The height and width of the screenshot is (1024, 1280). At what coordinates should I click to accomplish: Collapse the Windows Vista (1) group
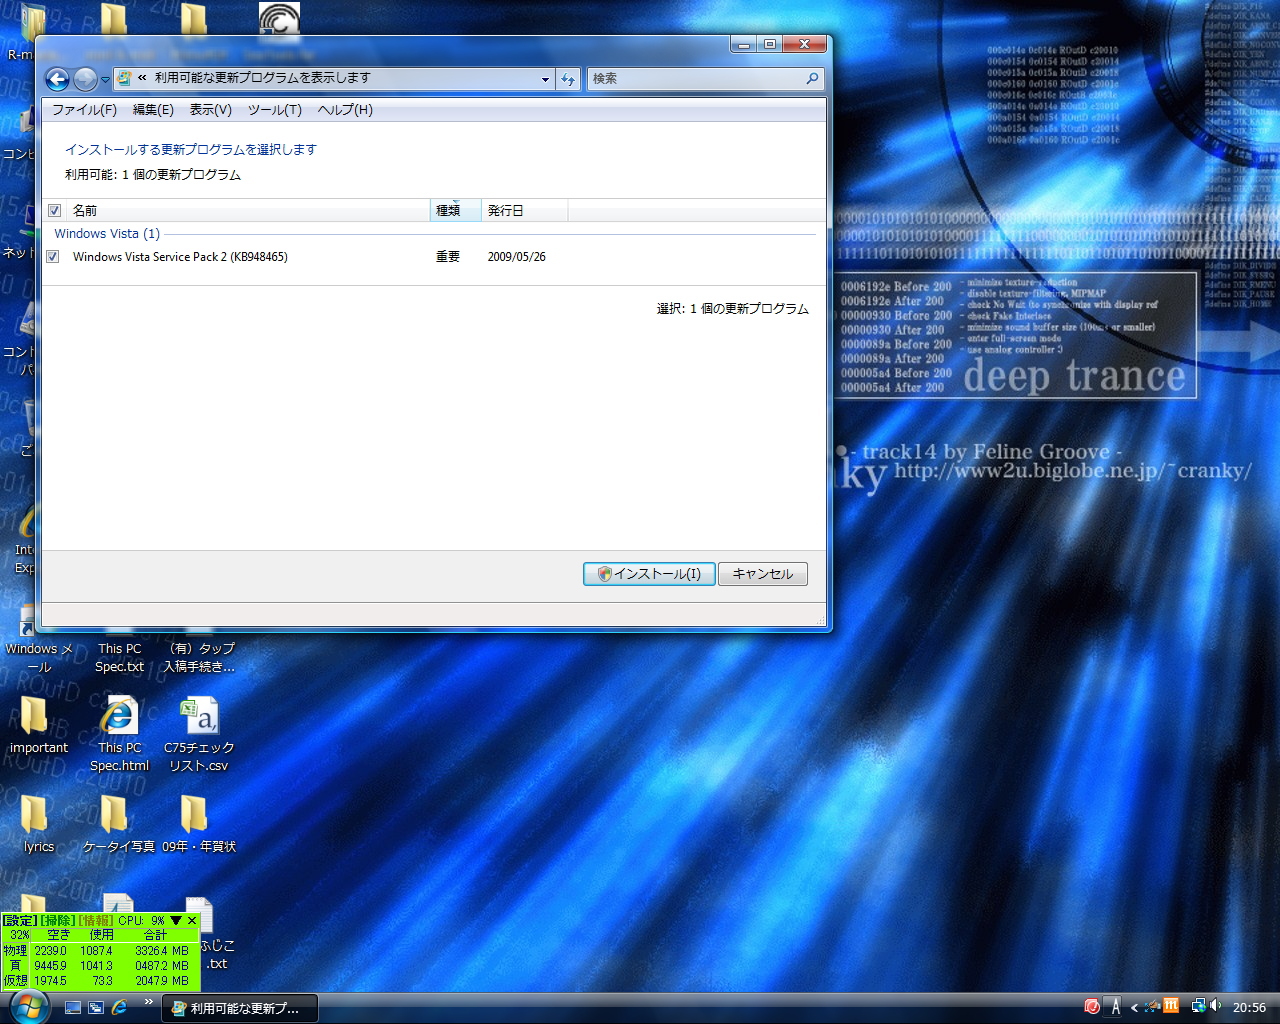[107, 234]
